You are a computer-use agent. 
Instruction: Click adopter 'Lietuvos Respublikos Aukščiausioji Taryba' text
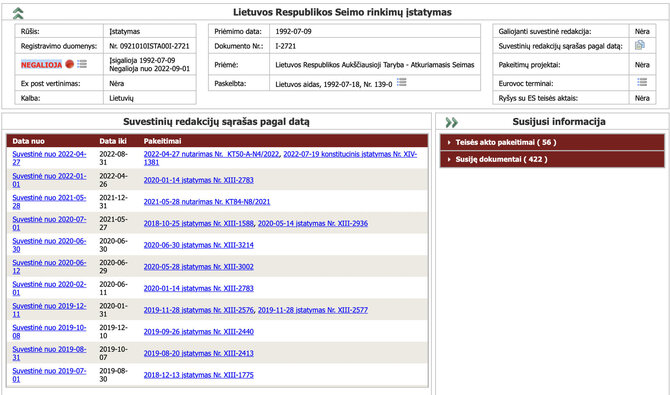(340, 65)
